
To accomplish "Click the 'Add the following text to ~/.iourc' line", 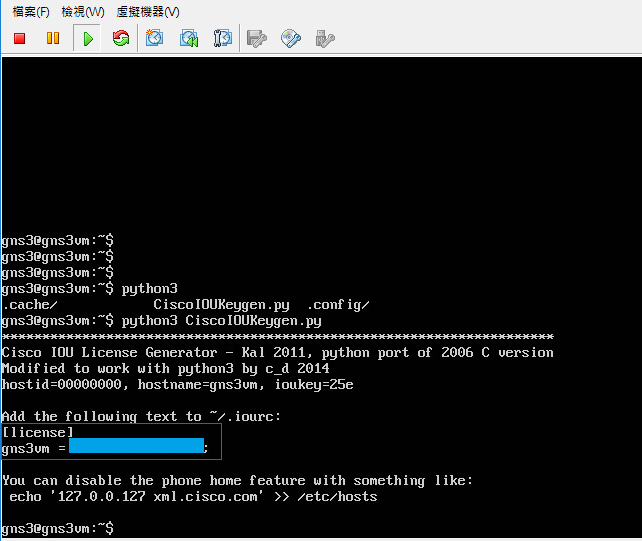I will pyautogui.click(x=141, y=417).
